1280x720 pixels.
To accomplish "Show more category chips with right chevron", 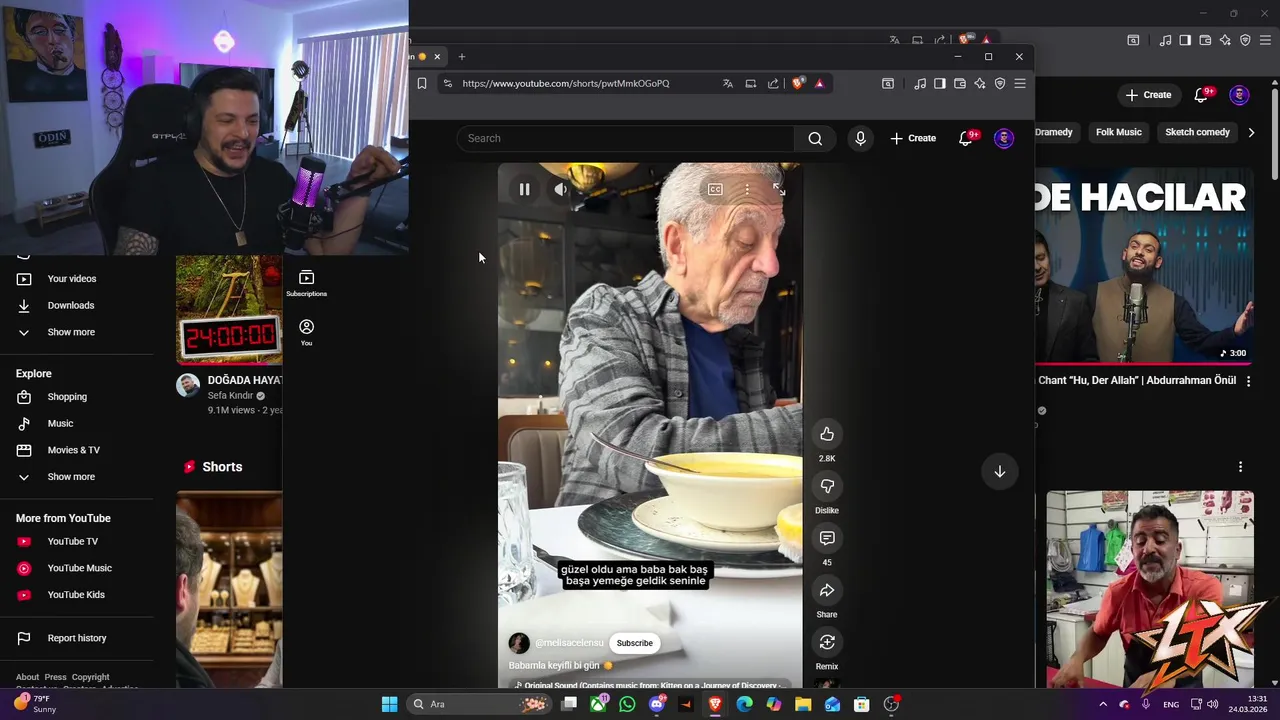I will [x=1251, y=132].
